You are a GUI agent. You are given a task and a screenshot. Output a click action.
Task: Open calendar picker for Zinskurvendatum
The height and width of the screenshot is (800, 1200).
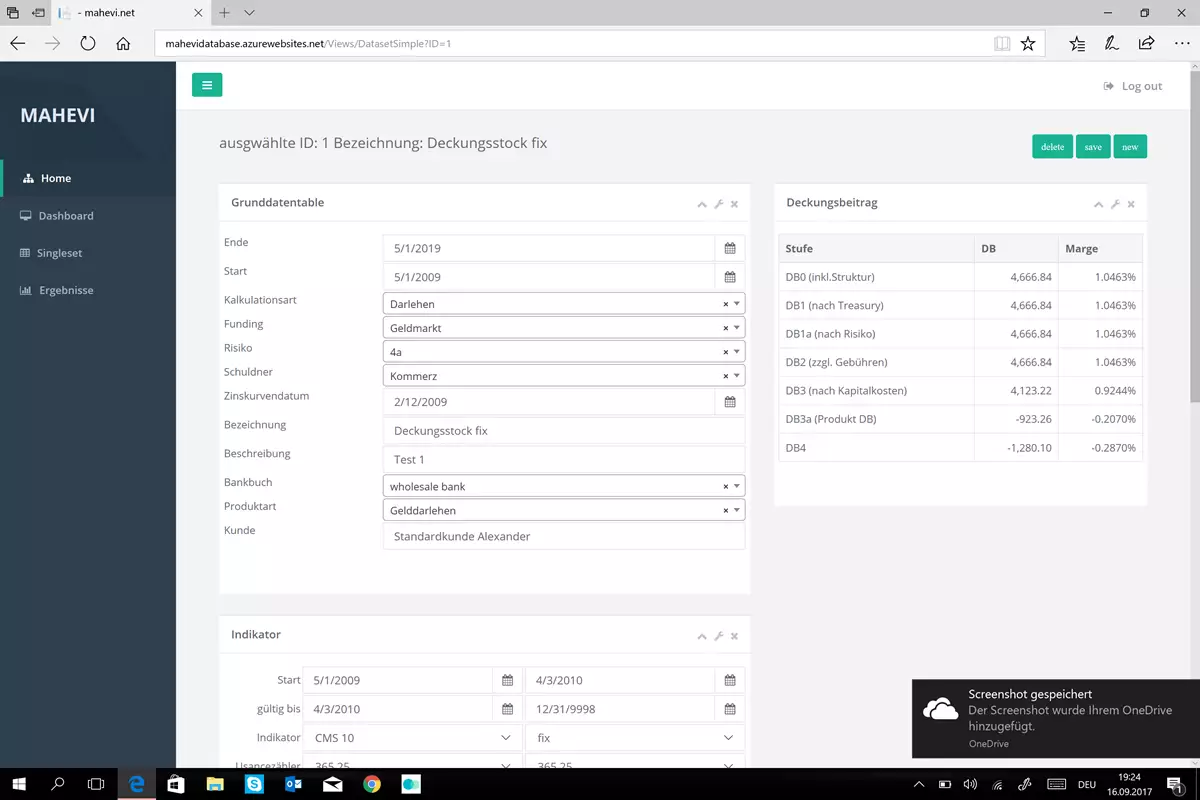[730, 402]
